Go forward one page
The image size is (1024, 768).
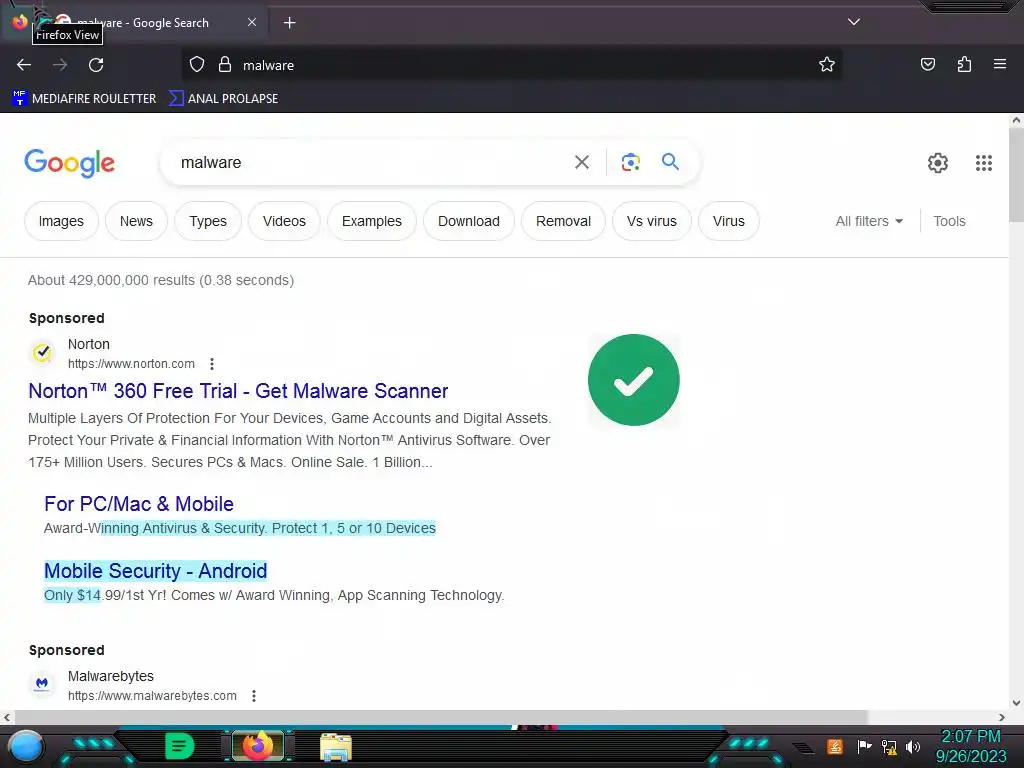(60, 65)
